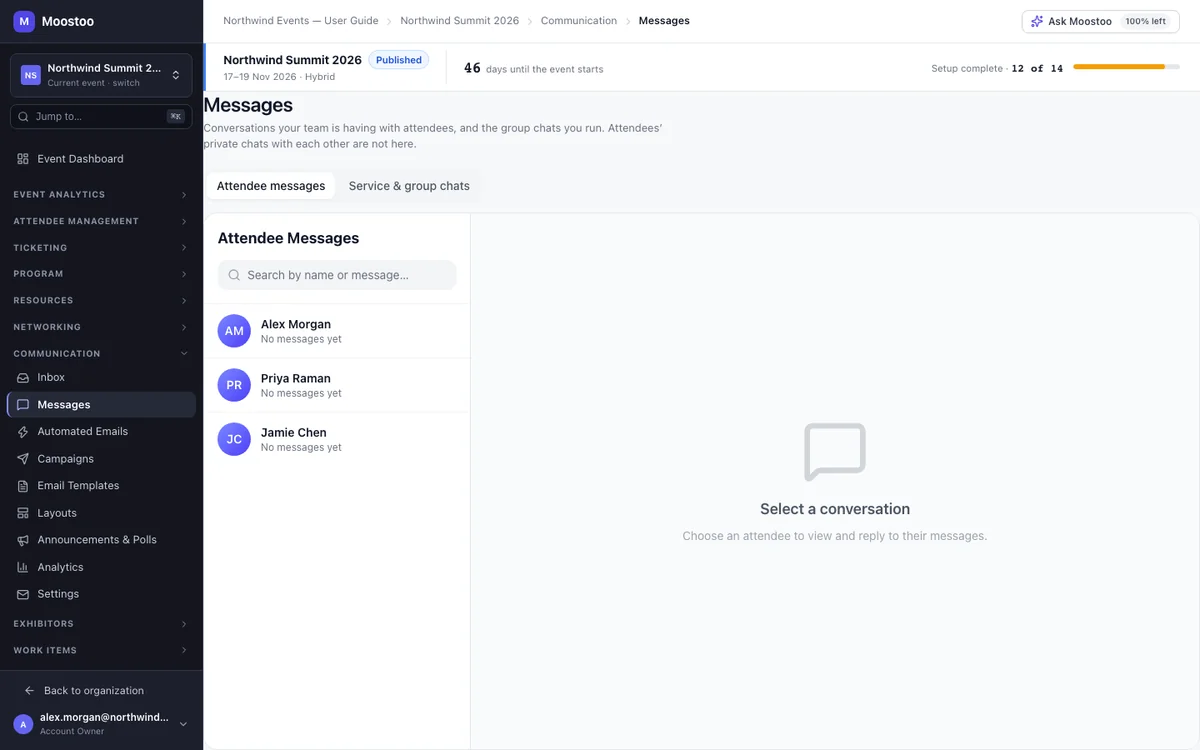This screenshot has height=750, width=1200.
Task: Go to Event Dashboard
Action: coord(101,159)
